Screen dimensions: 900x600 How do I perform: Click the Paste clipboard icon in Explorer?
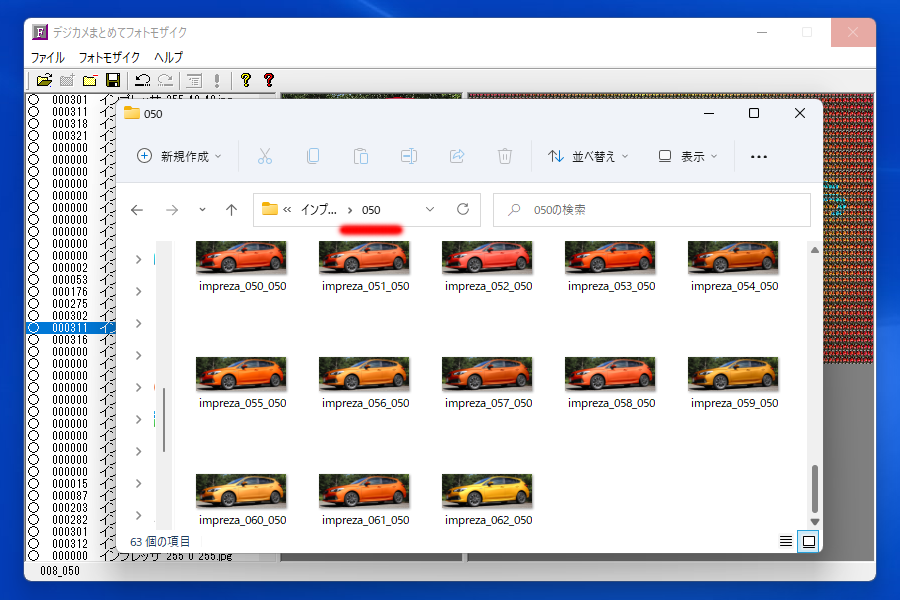[x=360, y=156]
